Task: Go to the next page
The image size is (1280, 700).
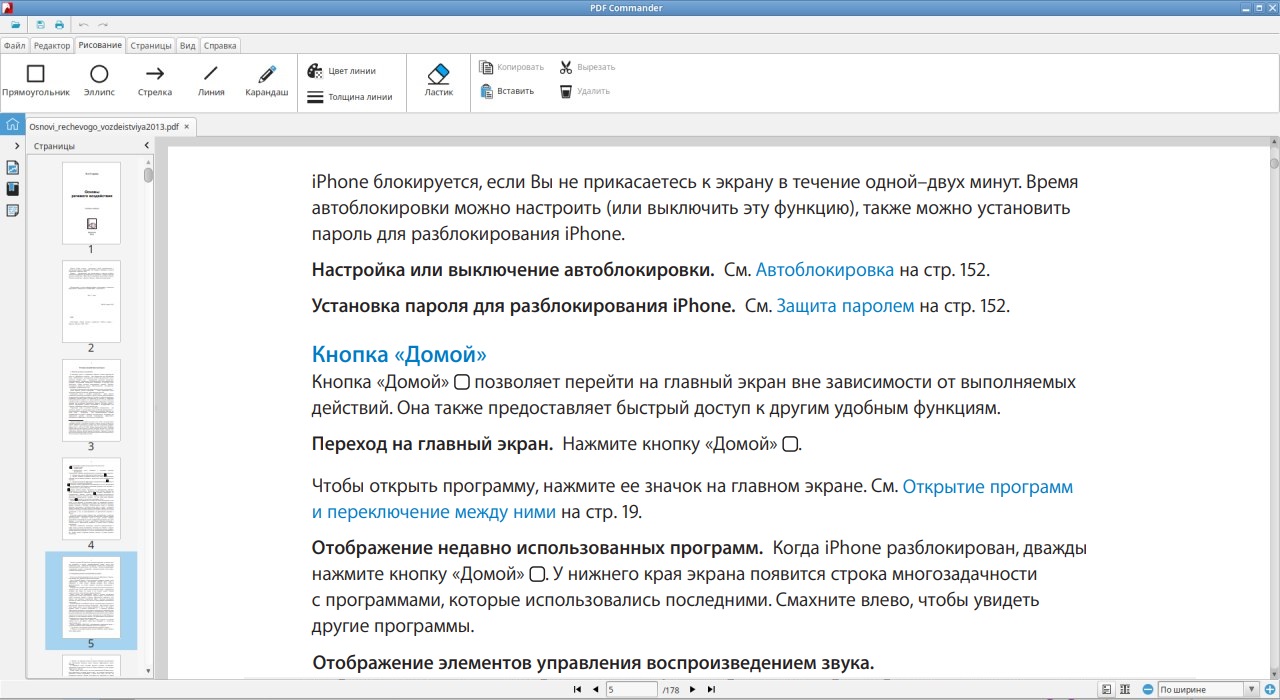Action: pos(692,690)
